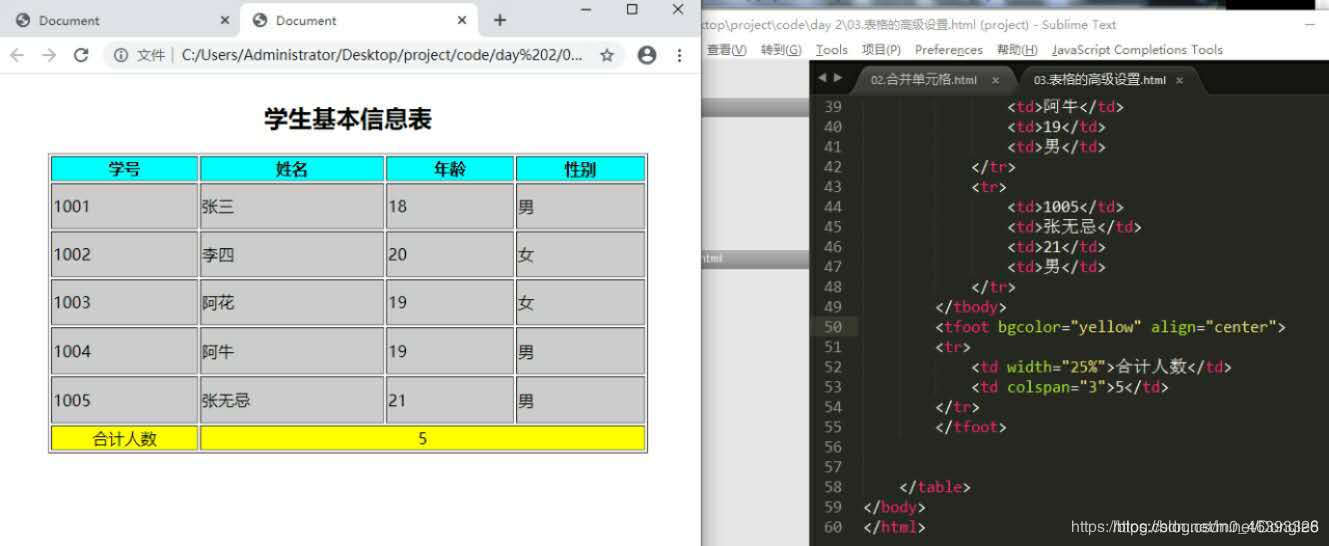
Task: Select the 1004 student ID cell
Action: [x=124, y=351]
